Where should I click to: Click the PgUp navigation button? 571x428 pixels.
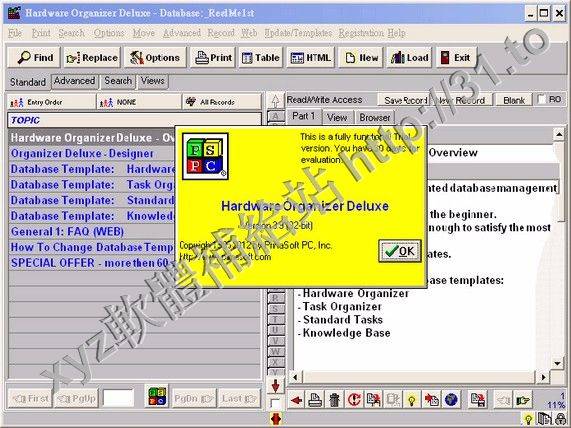[76, 398]
